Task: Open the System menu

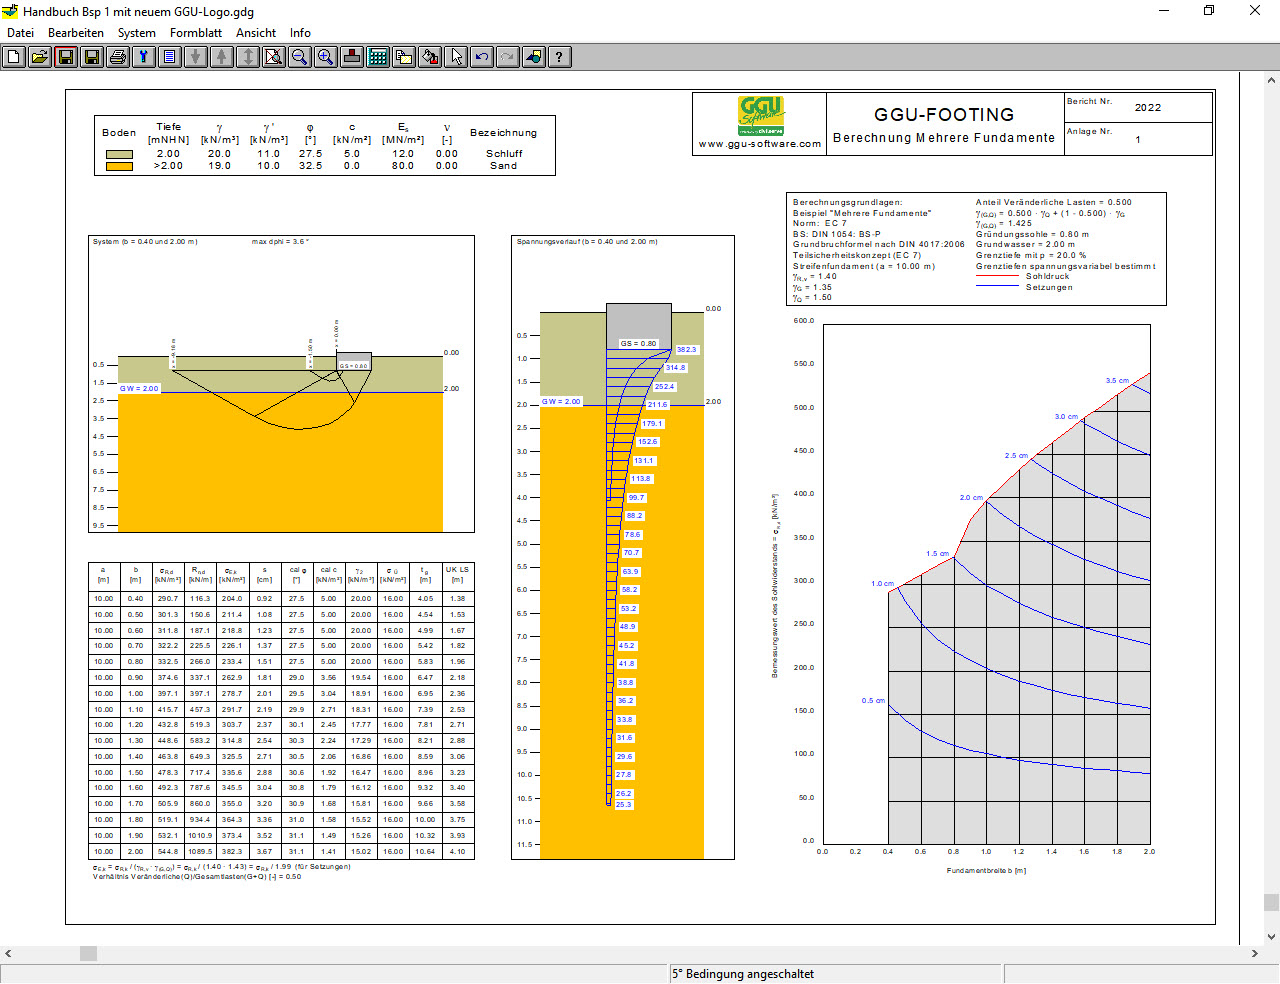Action: (136, 33)
